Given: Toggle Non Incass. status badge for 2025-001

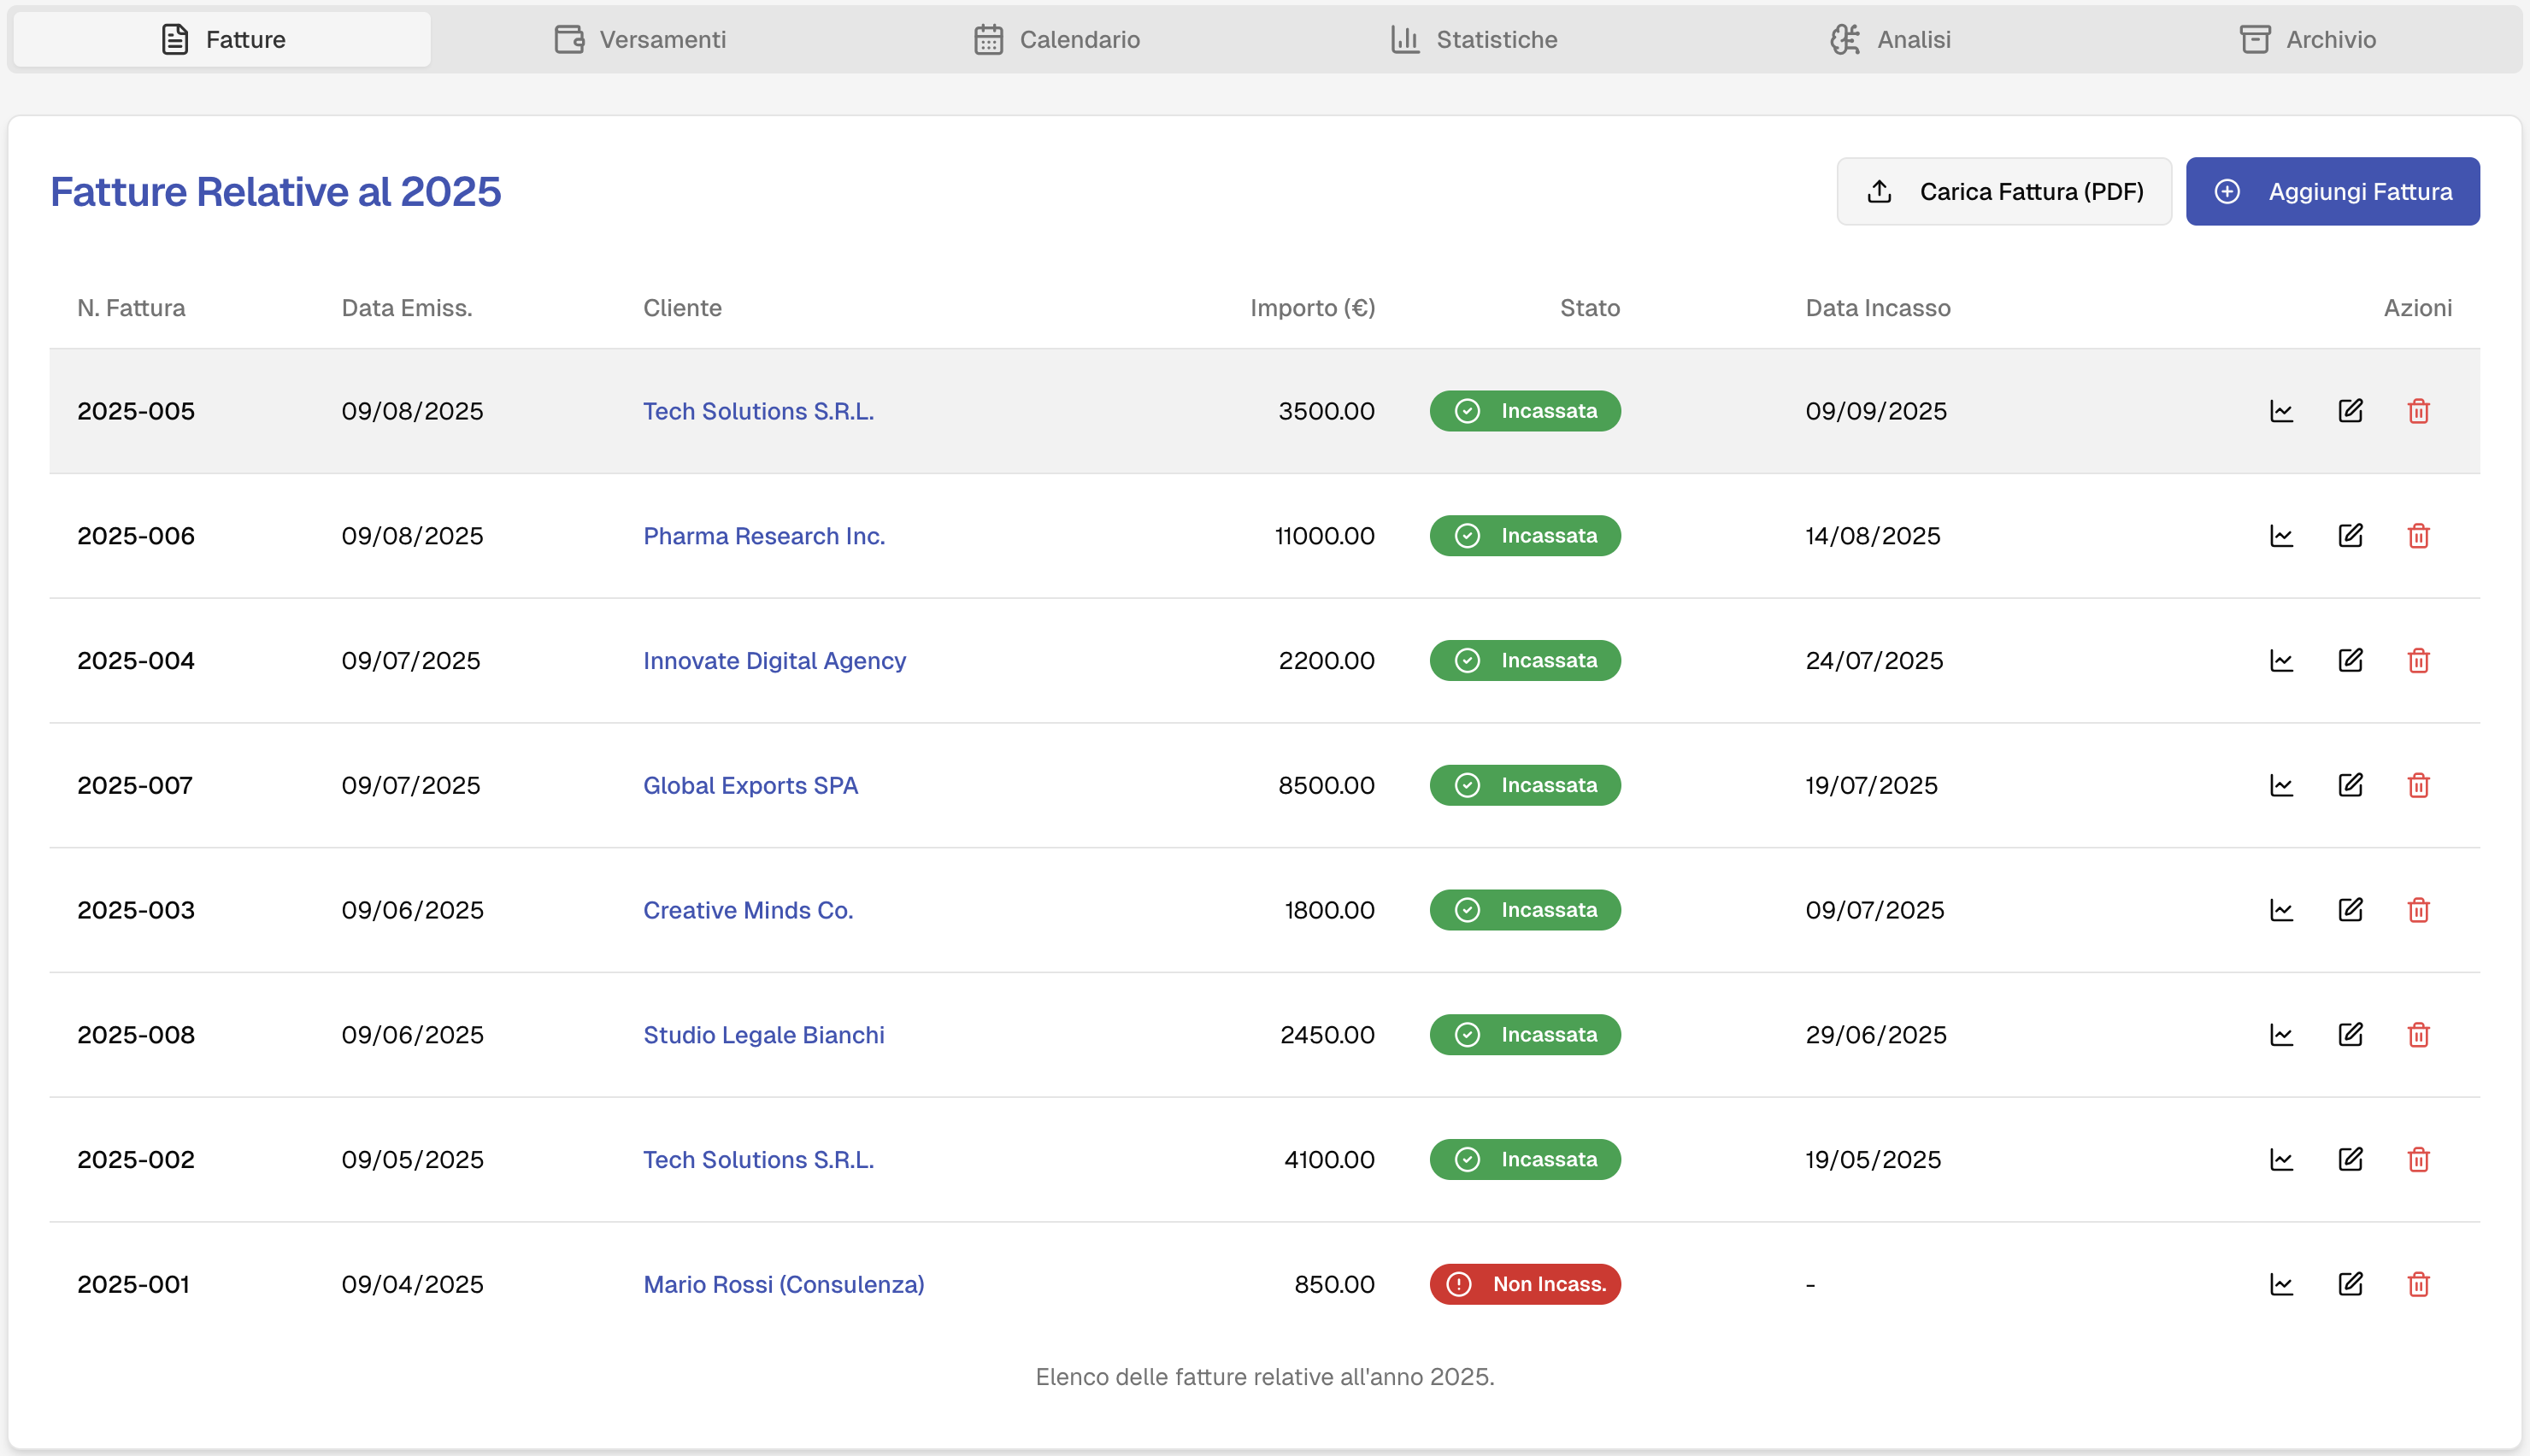Looking at the screenshot, I should pos(1525,1284).
